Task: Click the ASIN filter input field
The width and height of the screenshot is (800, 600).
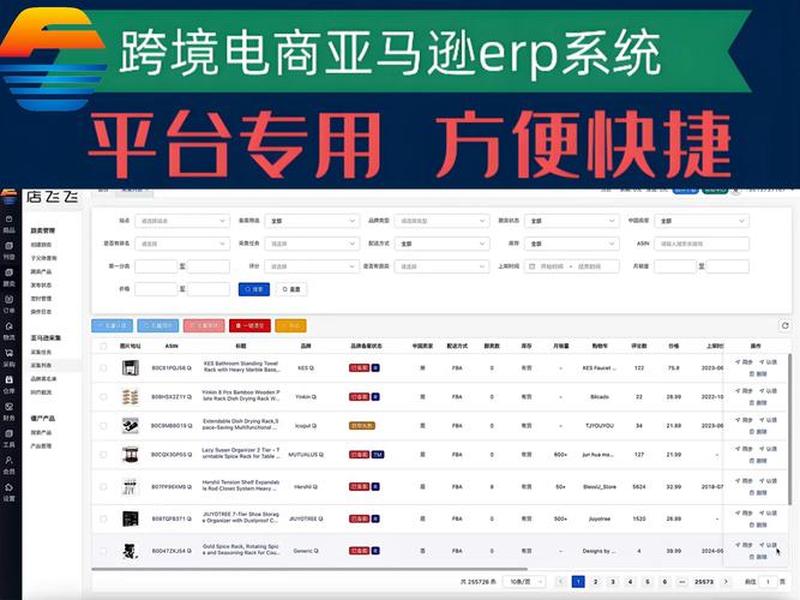Action: pyautogui.click(x=702, y=244)
